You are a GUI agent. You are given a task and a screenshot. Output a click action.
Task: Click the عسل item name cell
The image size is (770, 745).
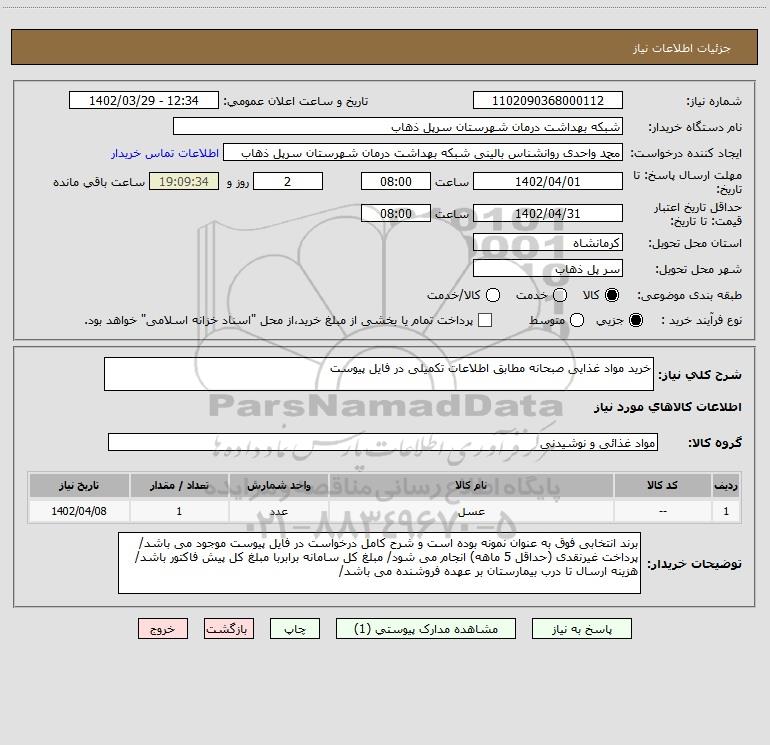pos(471,511)
